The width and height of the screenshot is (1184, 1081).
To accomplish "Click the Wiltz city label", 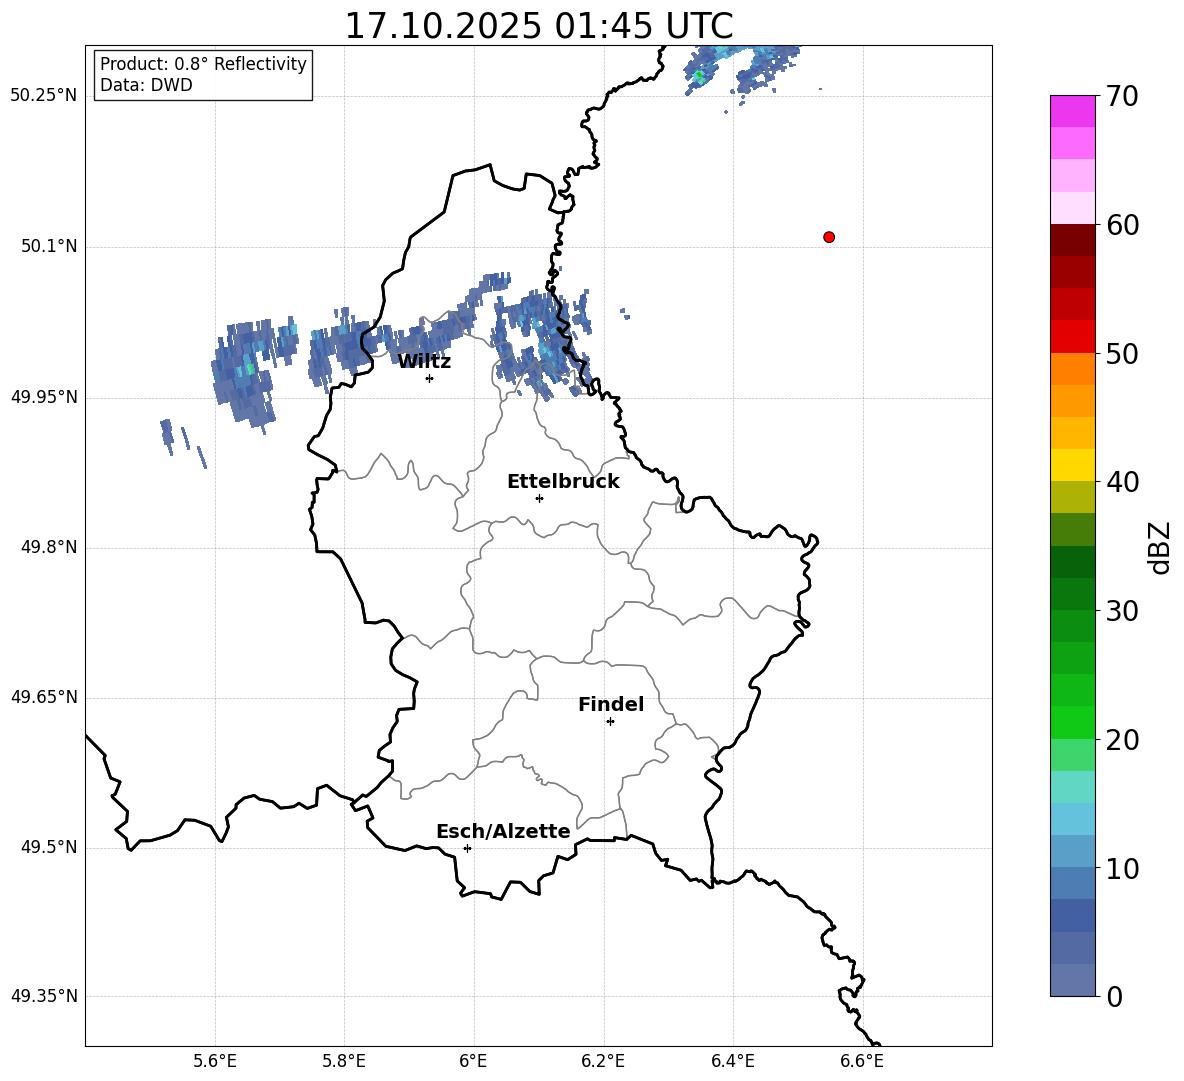I will pyautogui.click(x=424, y=362).
